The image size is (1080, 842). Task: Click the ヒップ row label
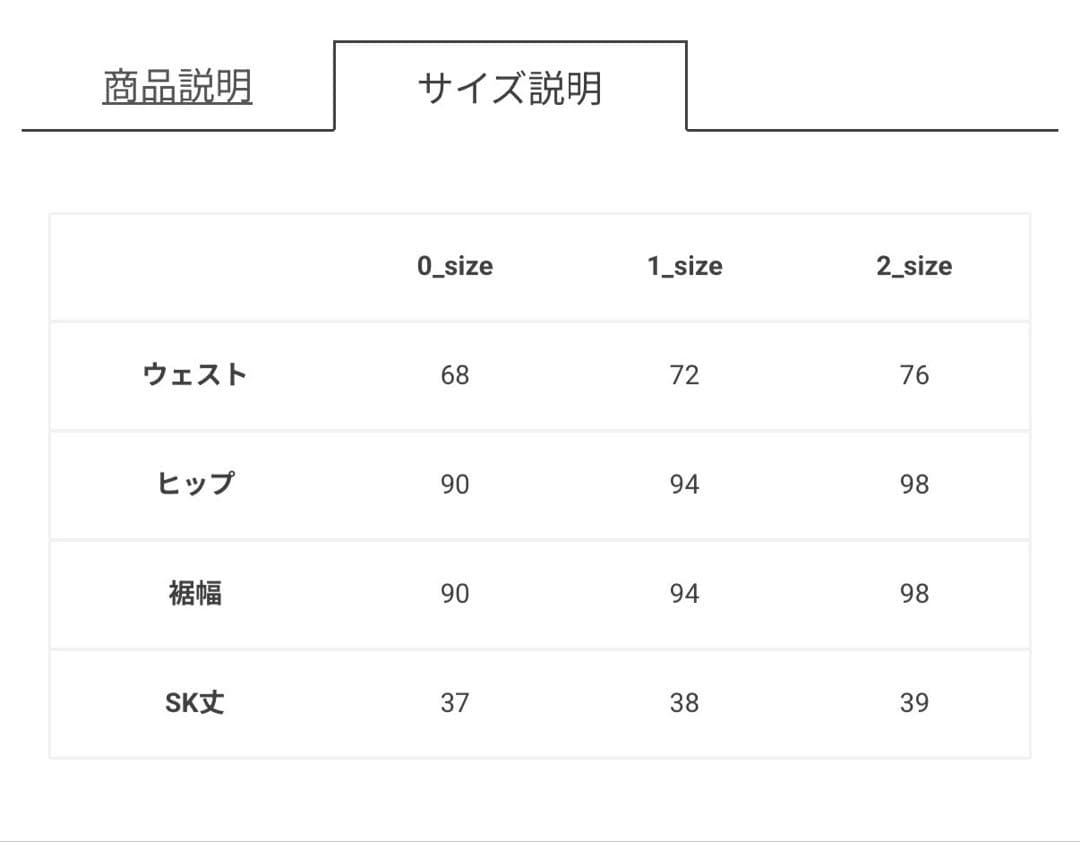(195, 484)
